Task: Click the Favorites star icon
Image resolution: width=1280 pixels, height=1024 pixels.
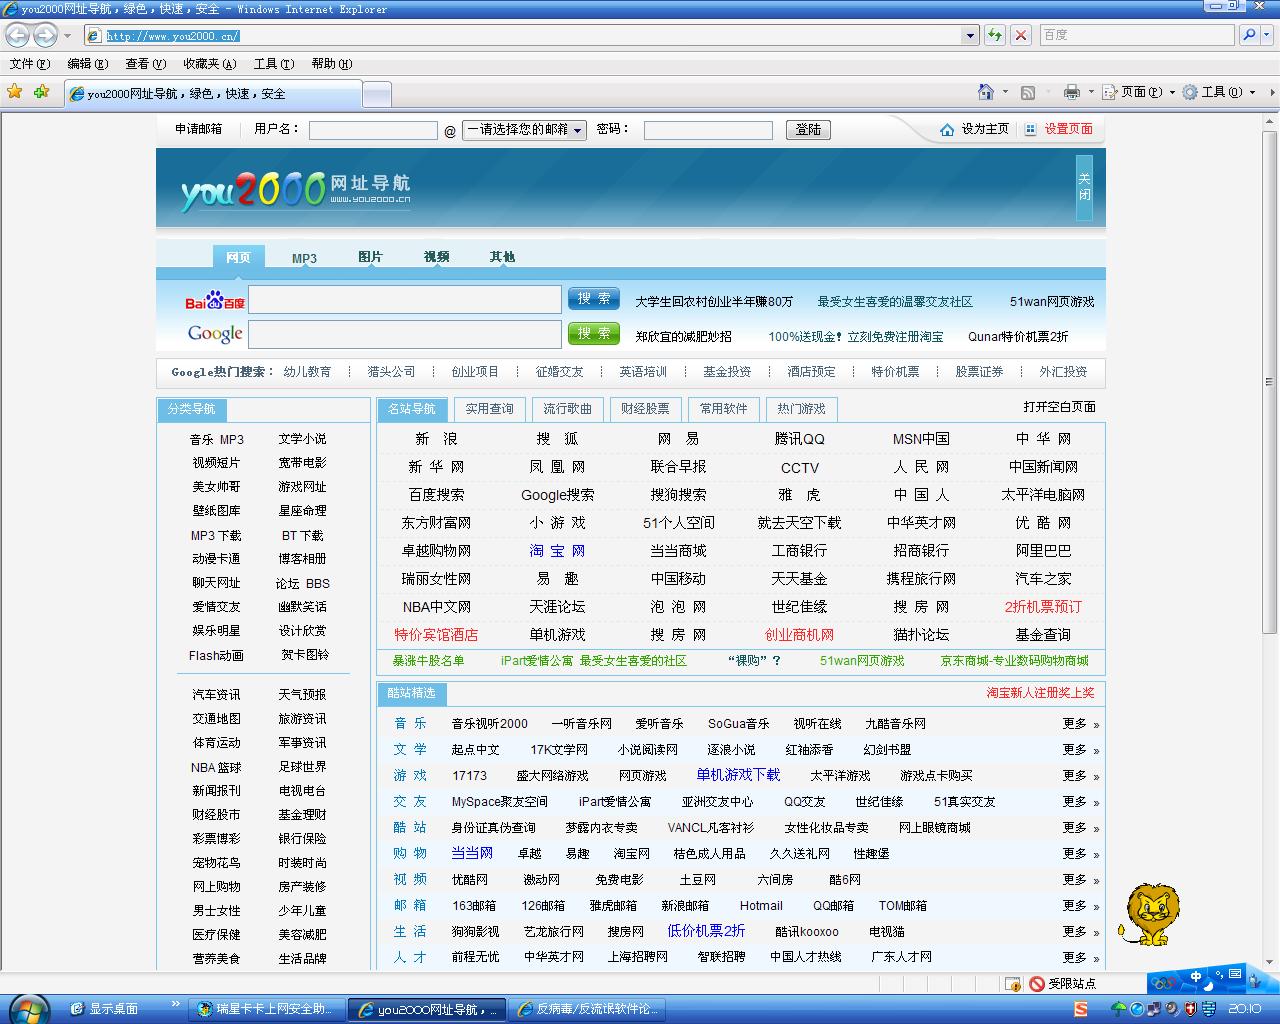Action: point(14,92)
